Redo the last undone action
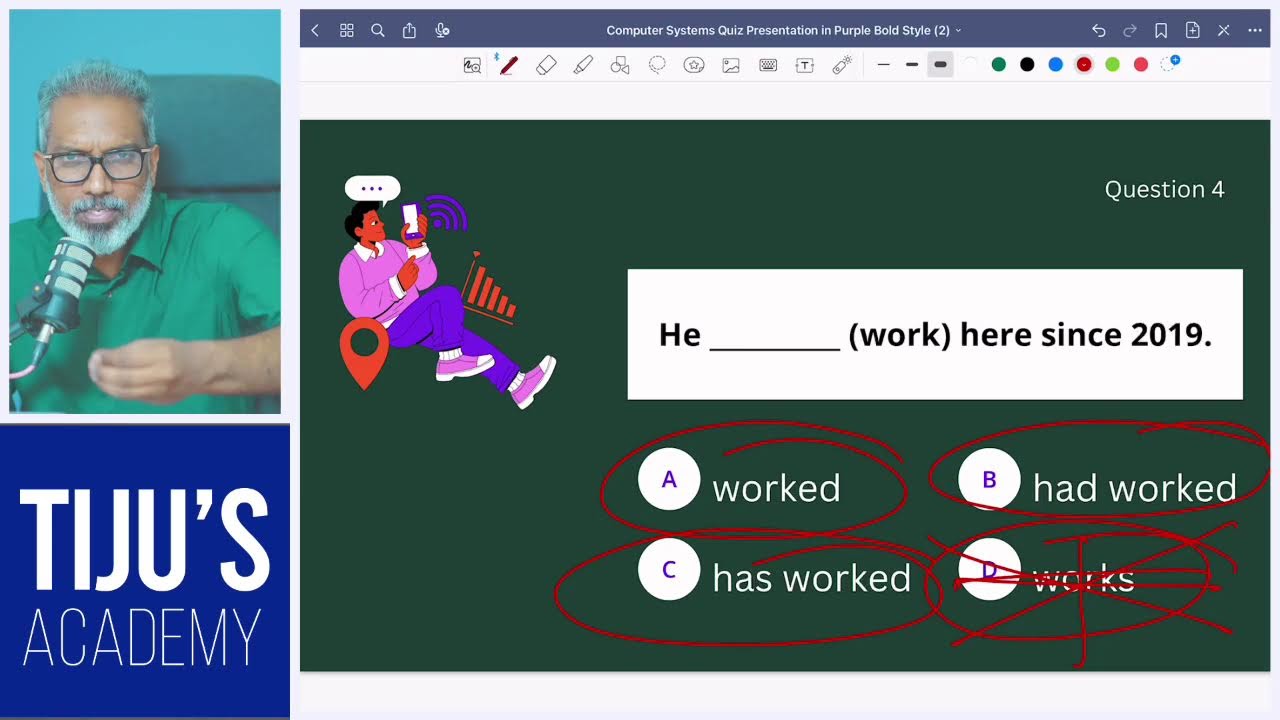 [1130, 31]
